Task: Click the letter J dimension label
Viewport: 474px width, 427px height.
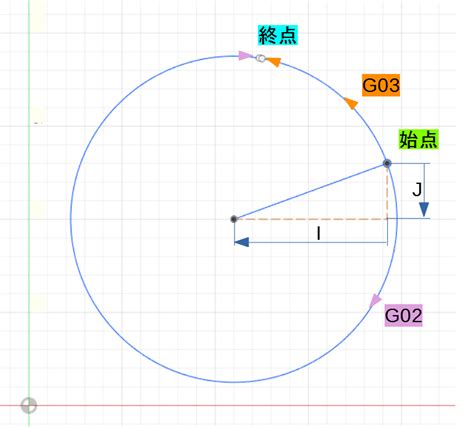Action: 417,190
